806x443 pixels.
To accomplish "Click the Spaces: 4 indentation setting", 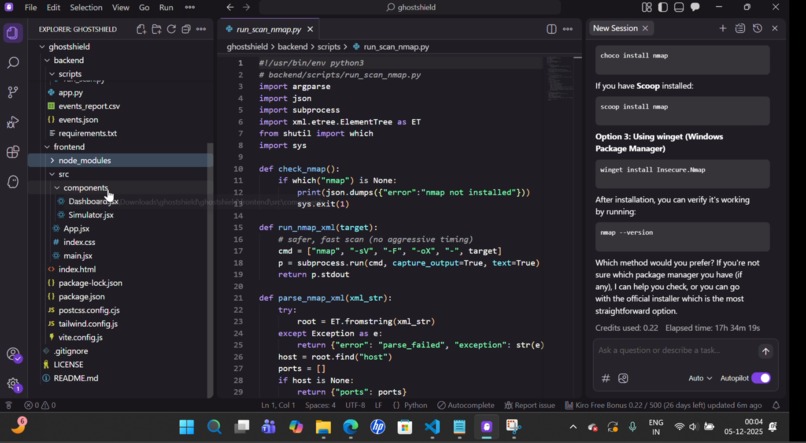I will click(320, 405).
